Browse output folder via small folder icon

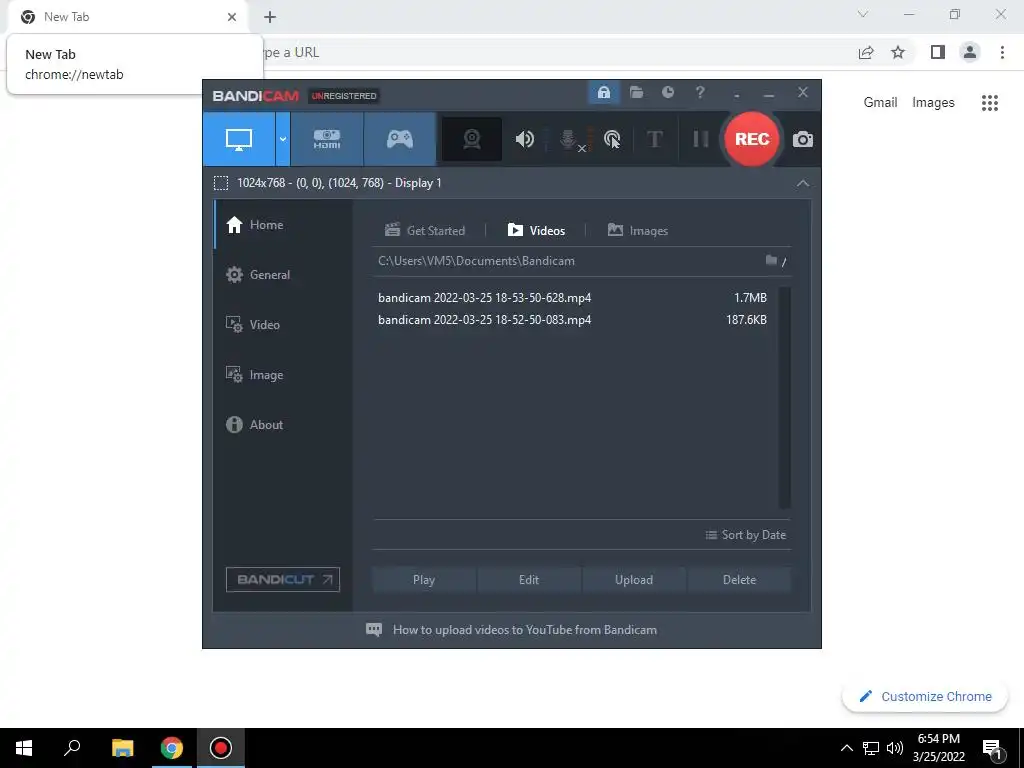[x=771, y=261]
